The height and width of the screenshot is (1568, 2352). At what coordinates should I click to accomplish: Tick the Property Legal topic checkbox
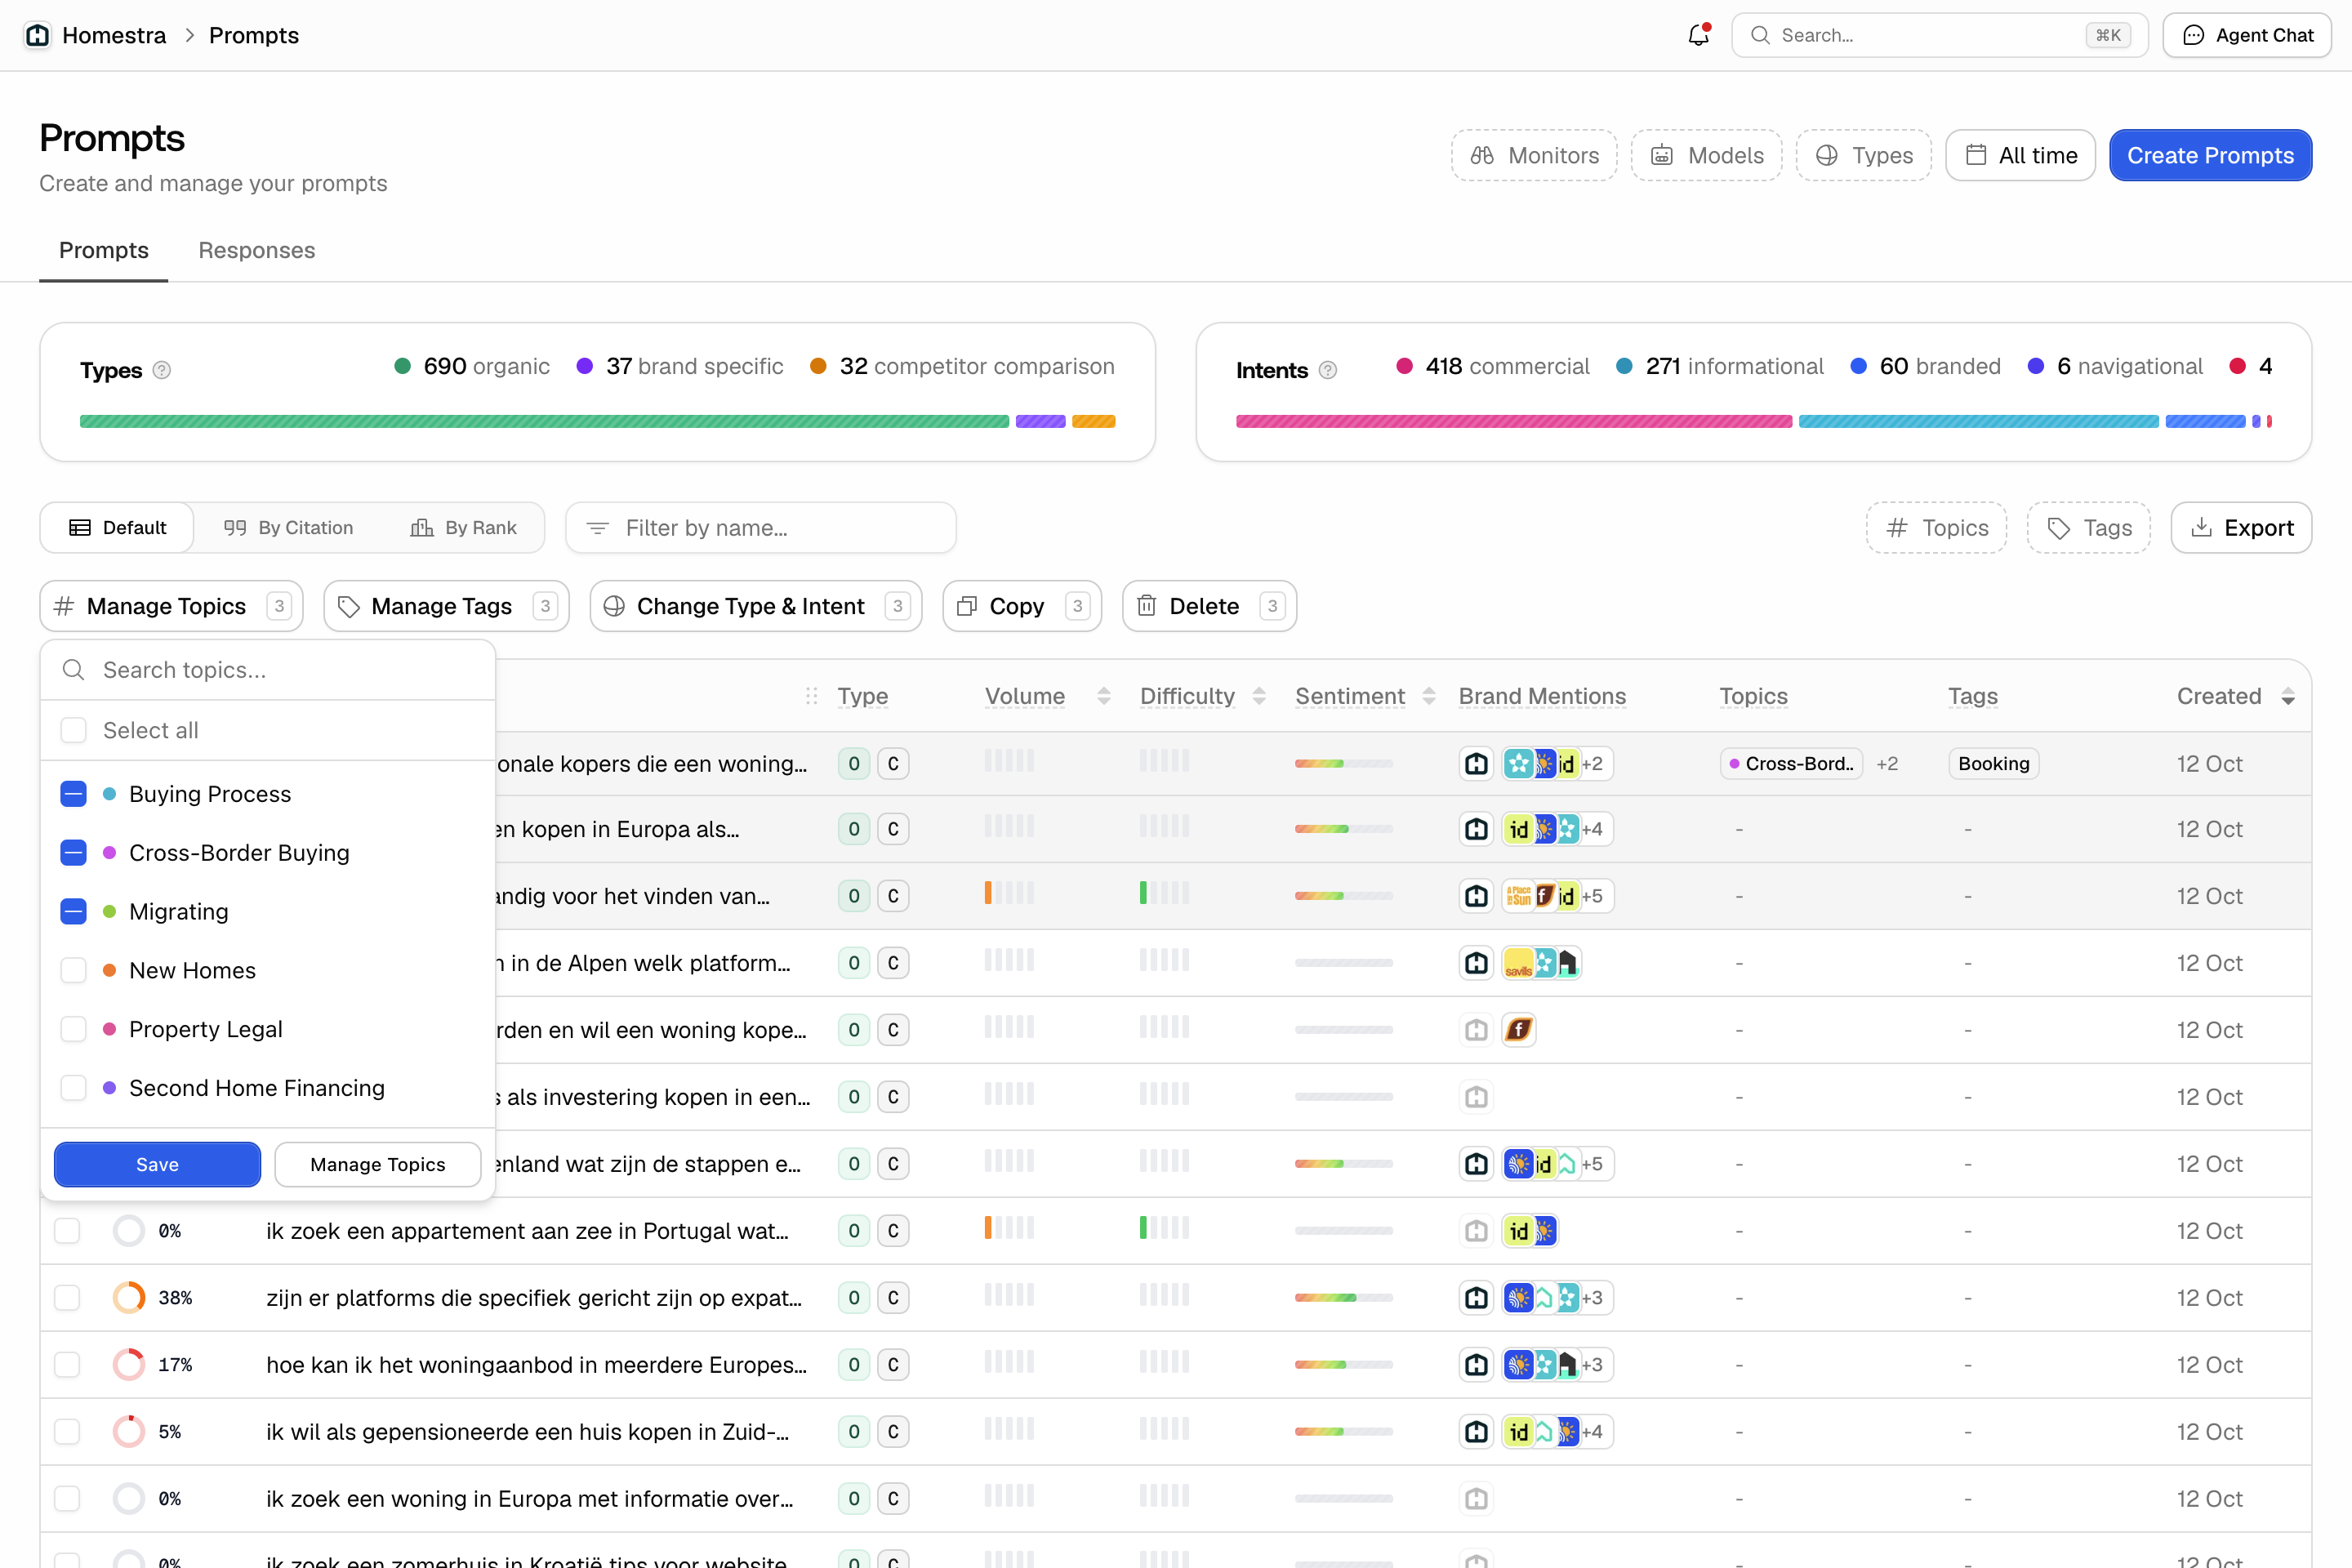[73, 1029]
